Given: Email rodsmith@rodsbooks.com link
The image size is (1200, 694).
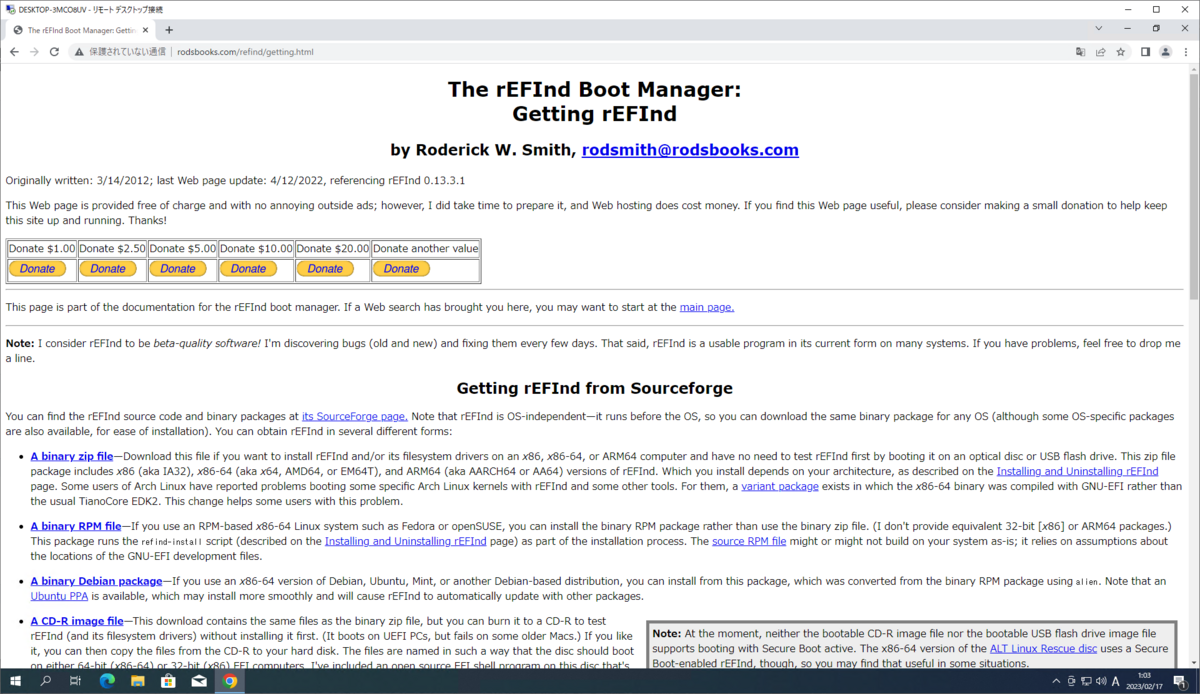Looking at the screenshot, I should pyautogui.click(x=690, y=150).
